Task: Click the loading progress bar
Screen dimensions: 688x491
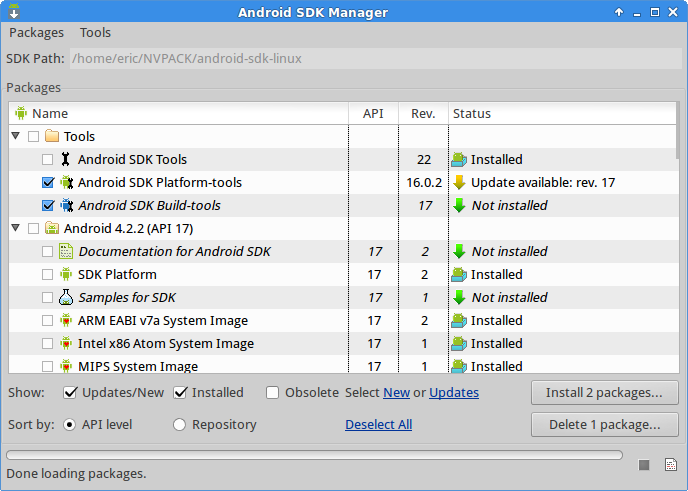Action: (x=314, y=455)
